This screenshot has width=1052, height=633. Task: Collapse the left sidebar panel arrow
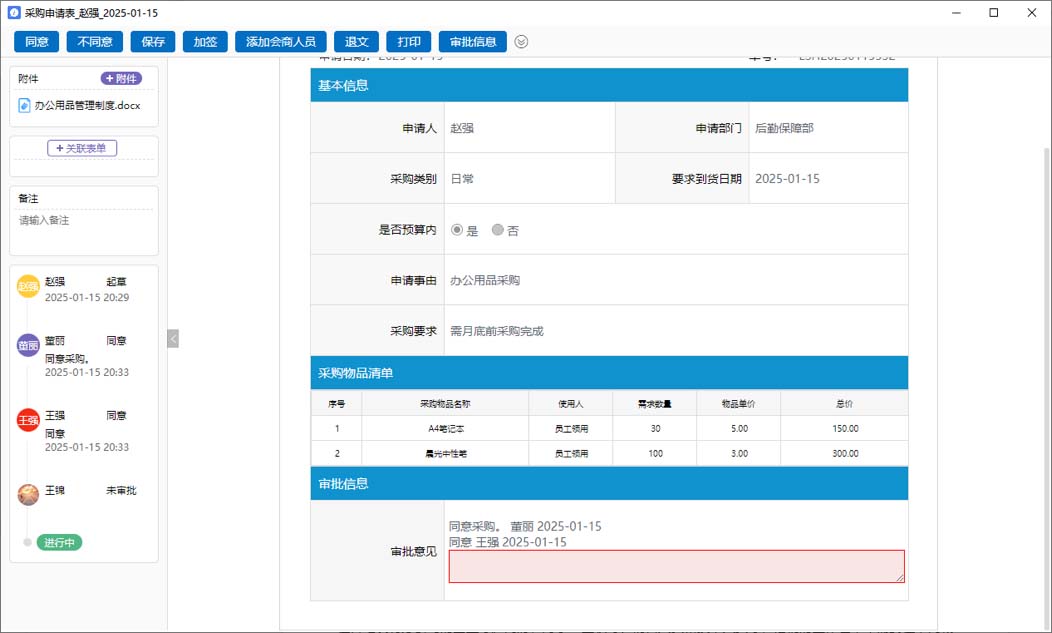click(173, 339)
